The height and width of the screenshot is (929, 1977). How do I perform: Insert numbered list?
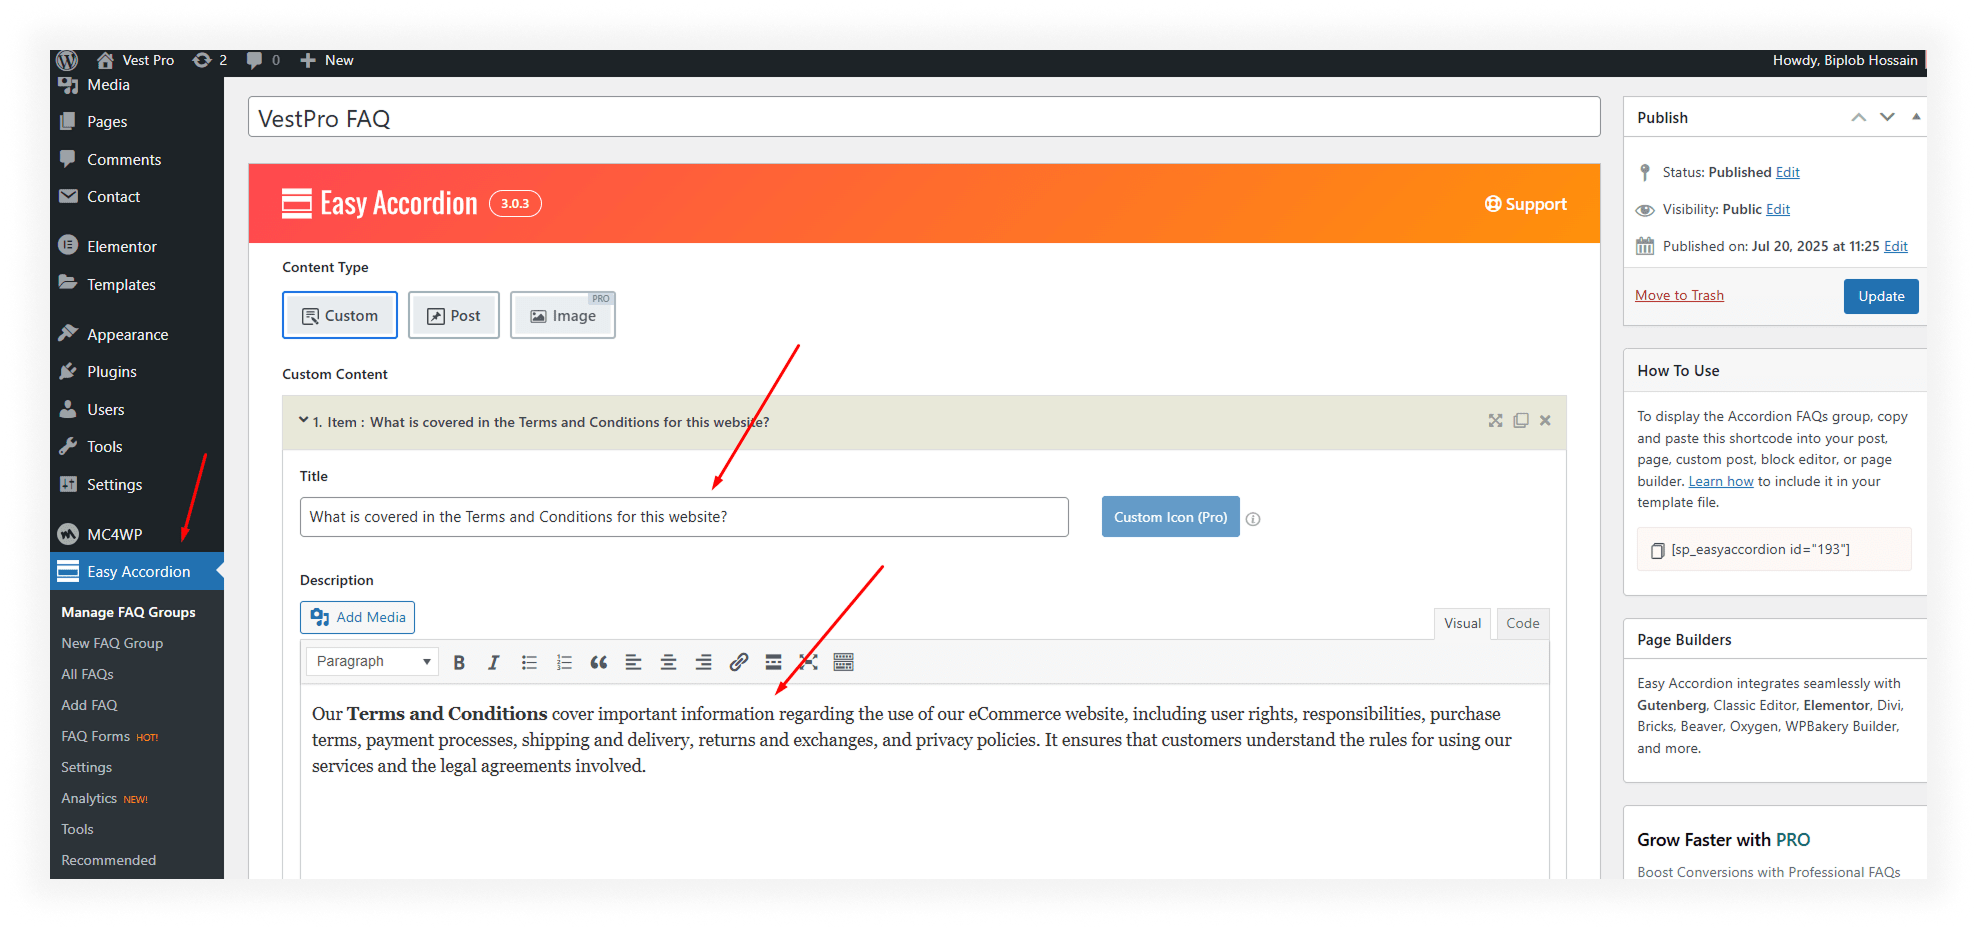[564, 662]
